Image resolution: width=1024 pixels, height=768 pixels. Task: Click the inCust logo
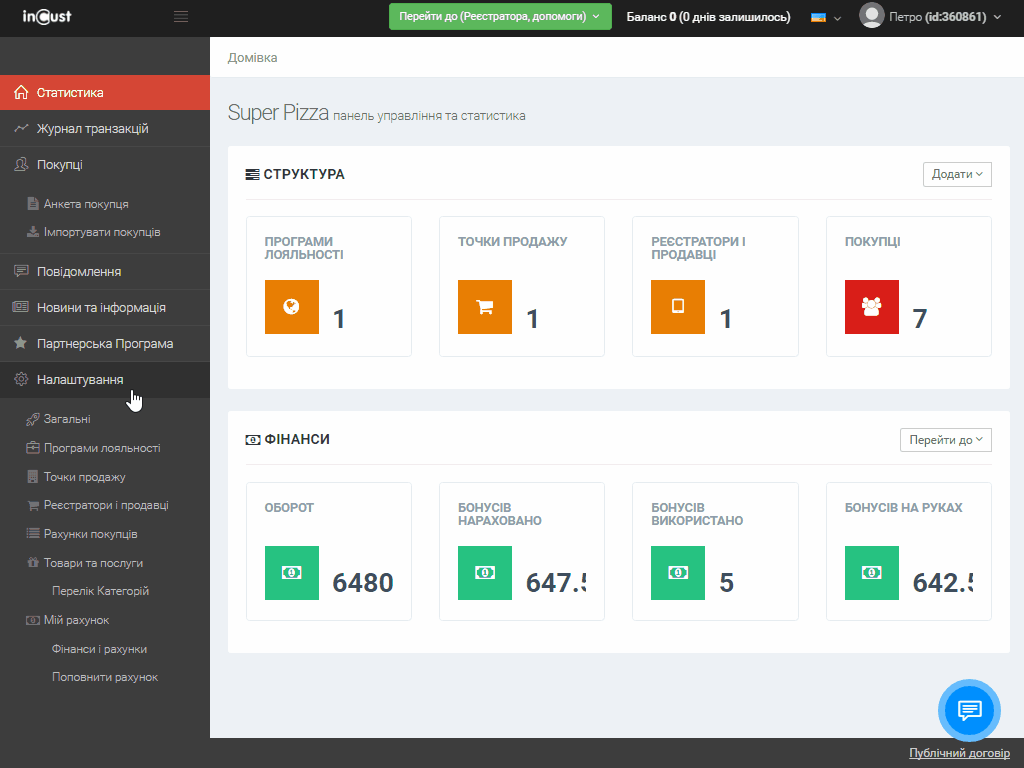tap(47, 17)
